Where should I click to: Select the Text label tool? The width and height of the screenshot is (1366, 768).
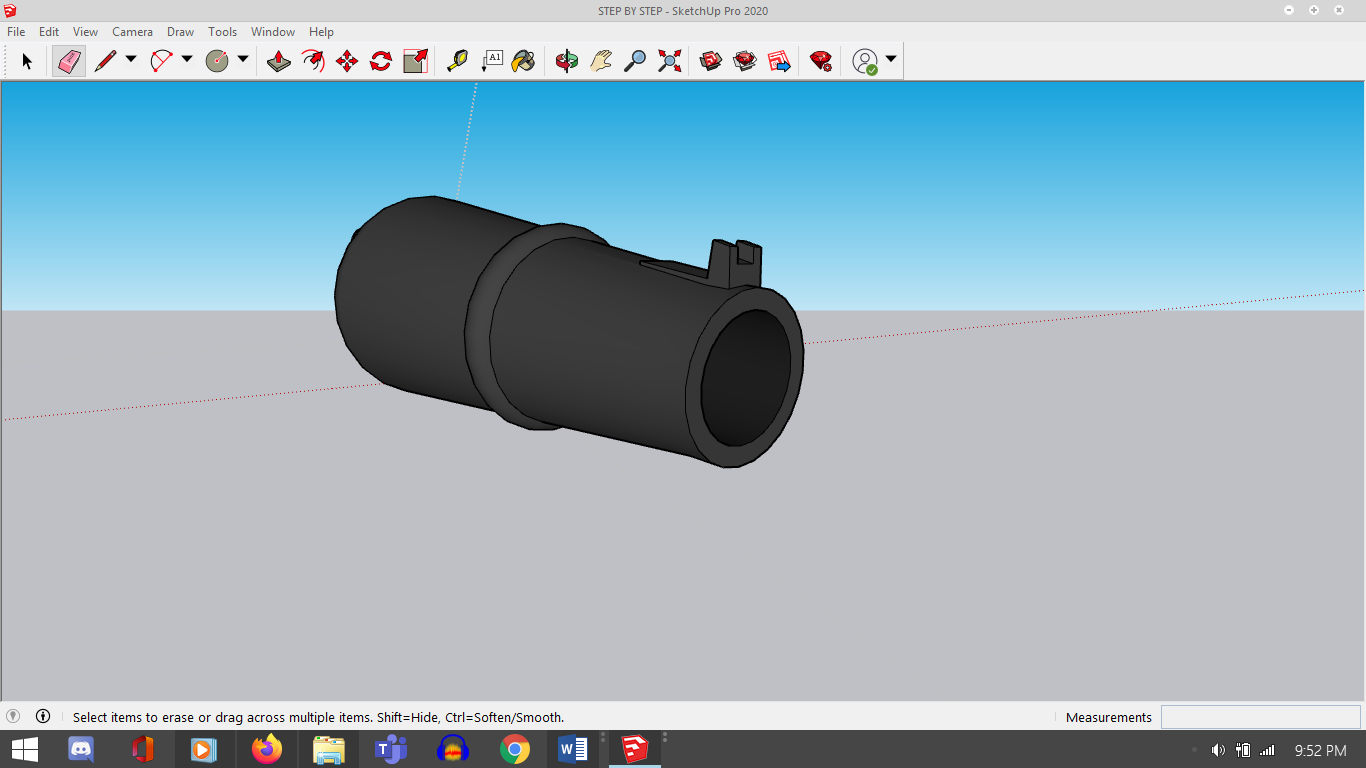491,61
